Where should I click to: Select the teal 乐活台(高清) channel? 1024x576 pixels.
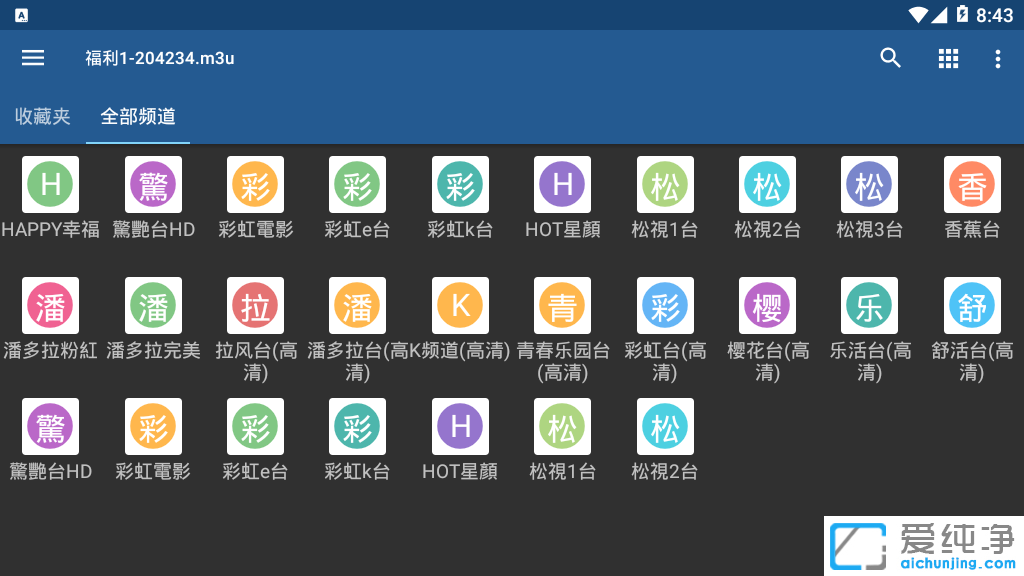[869, 306]
